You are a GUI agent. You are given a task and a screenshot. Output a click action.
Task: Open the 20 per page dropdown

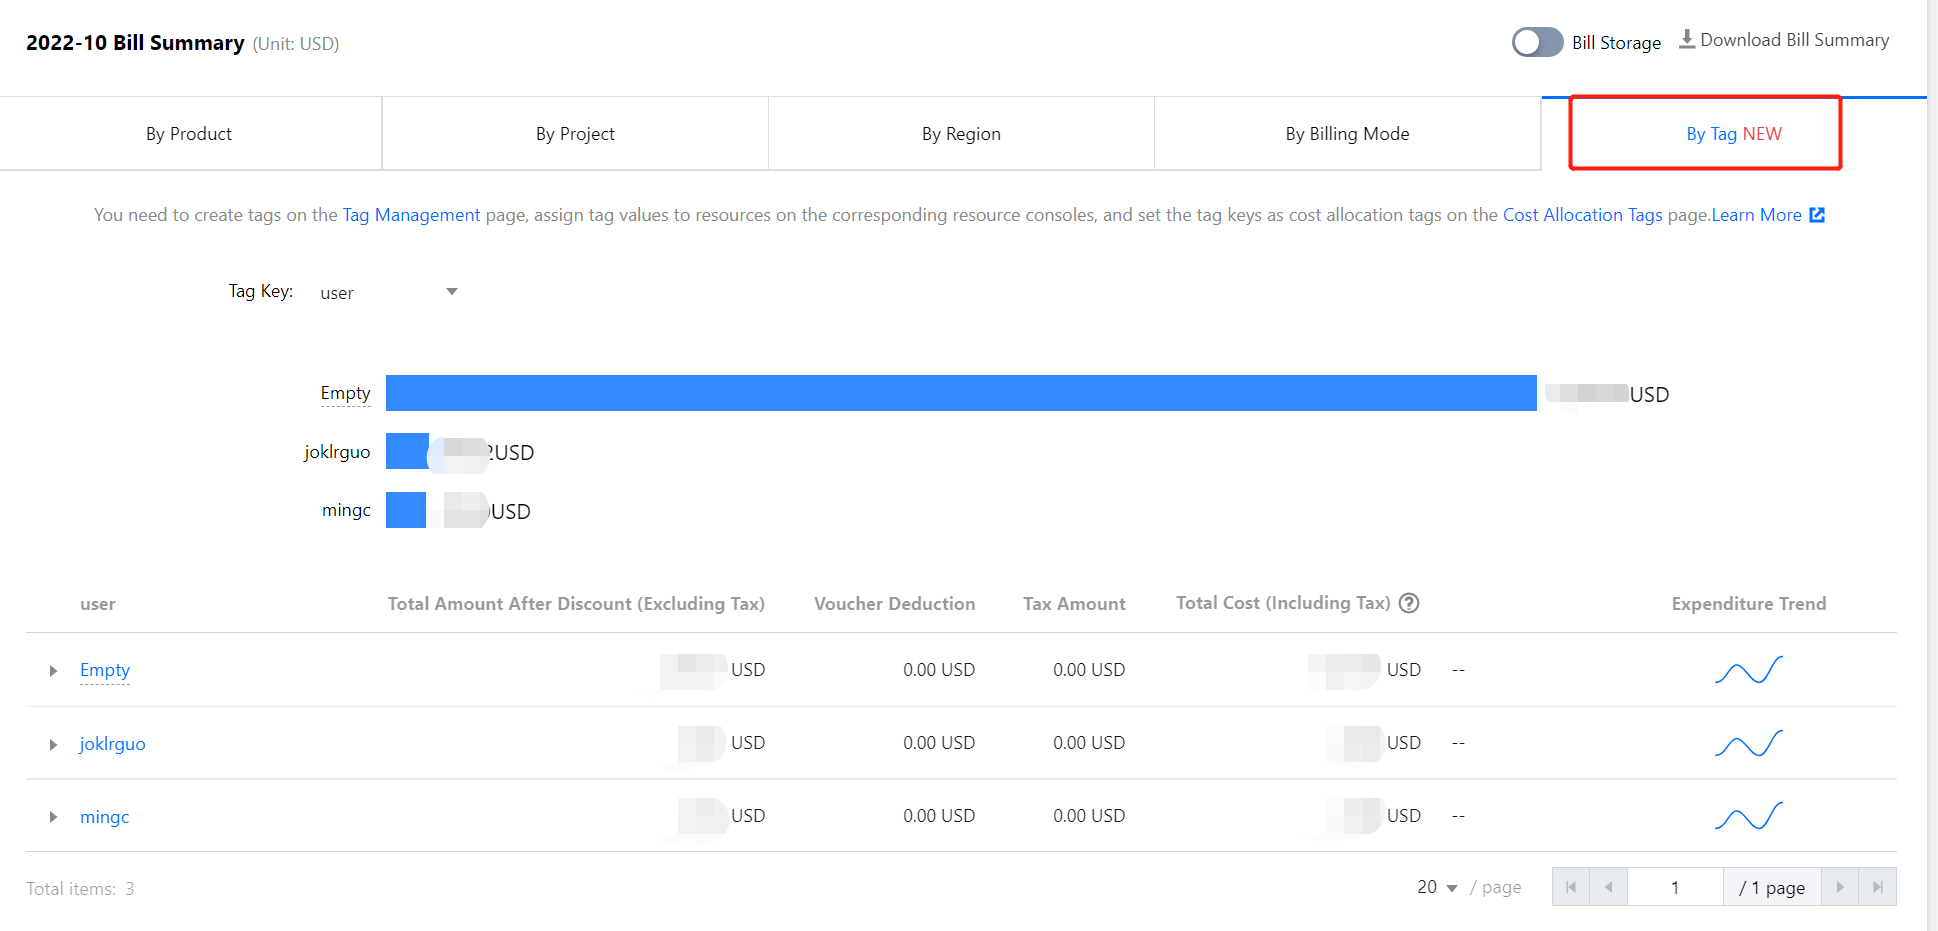(1437, 887)
